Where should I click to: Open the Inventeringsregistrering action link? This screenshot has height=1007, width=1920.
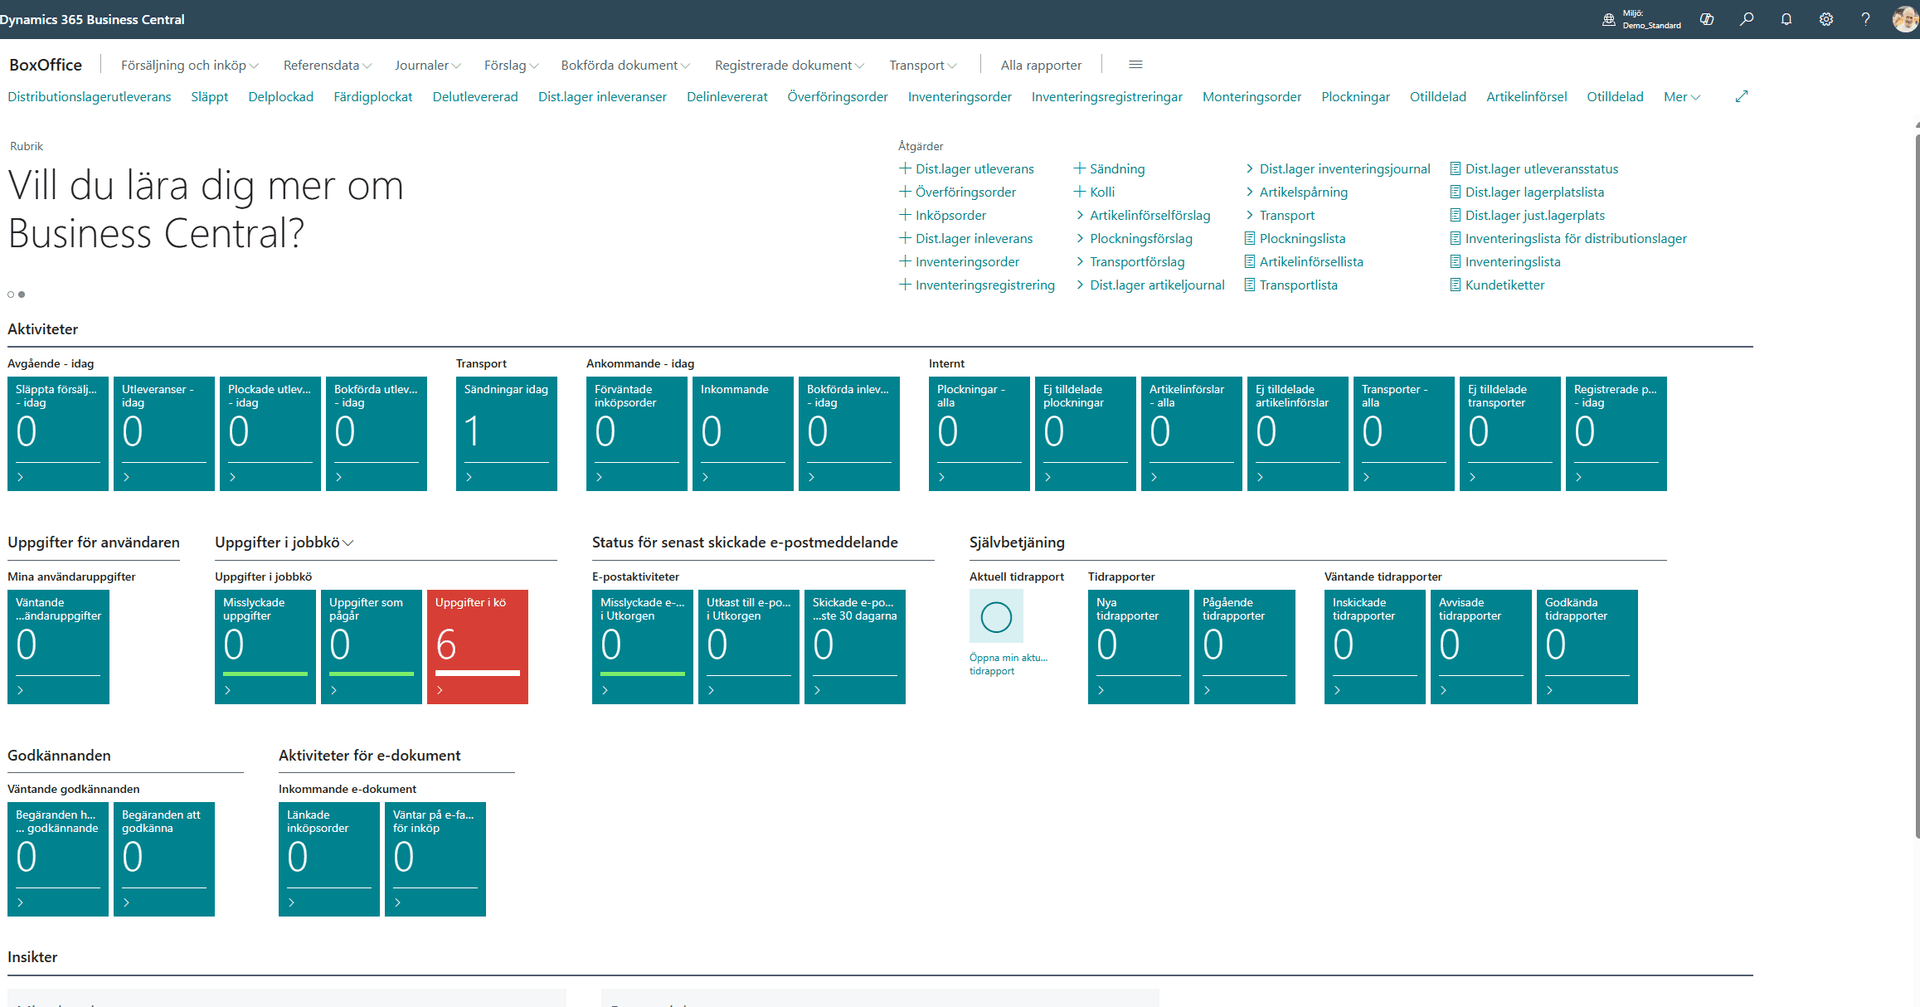(x=985, y=285)
